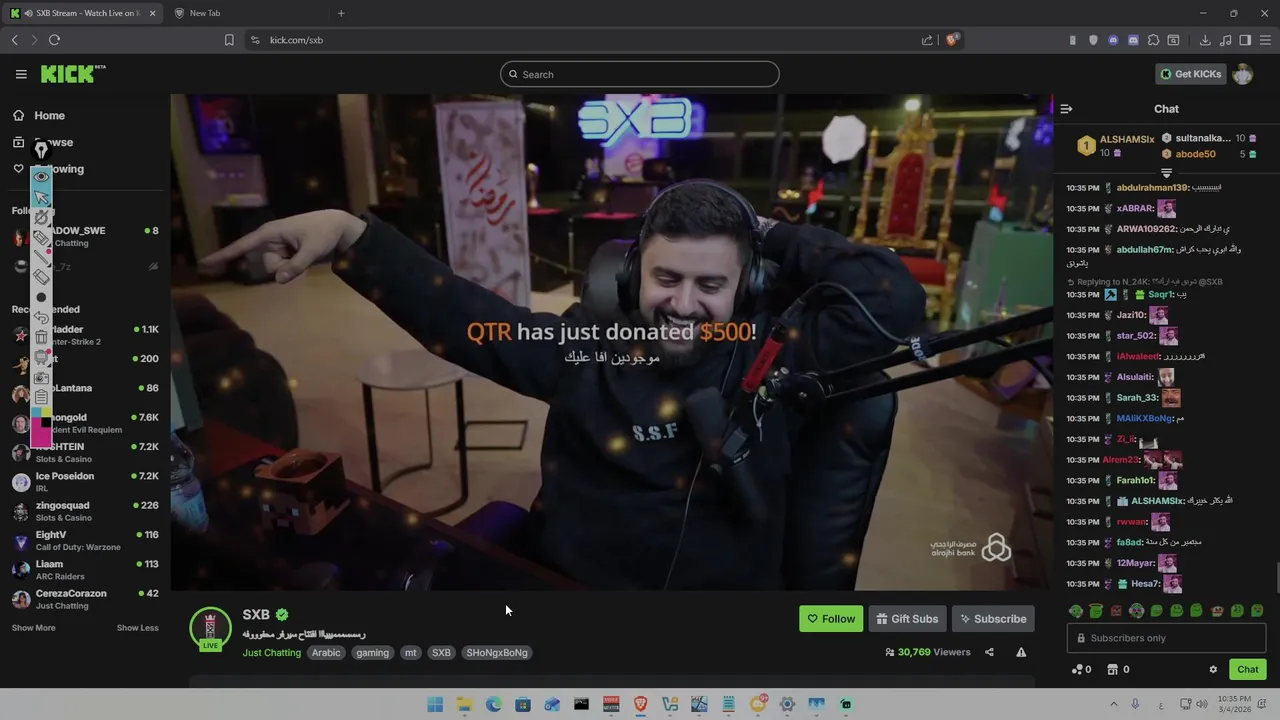
Task: Select the eraser annotation tool
Action: 41,277
